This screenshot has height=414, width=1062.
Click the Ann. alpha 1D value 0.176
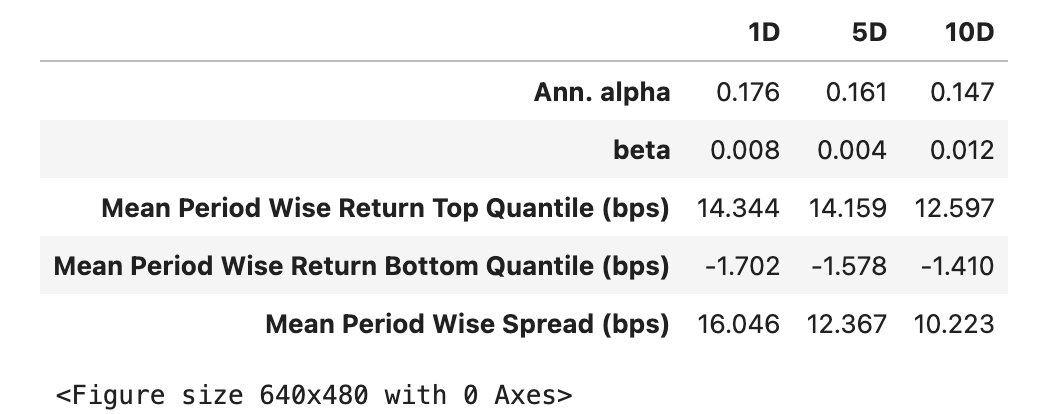748,92
